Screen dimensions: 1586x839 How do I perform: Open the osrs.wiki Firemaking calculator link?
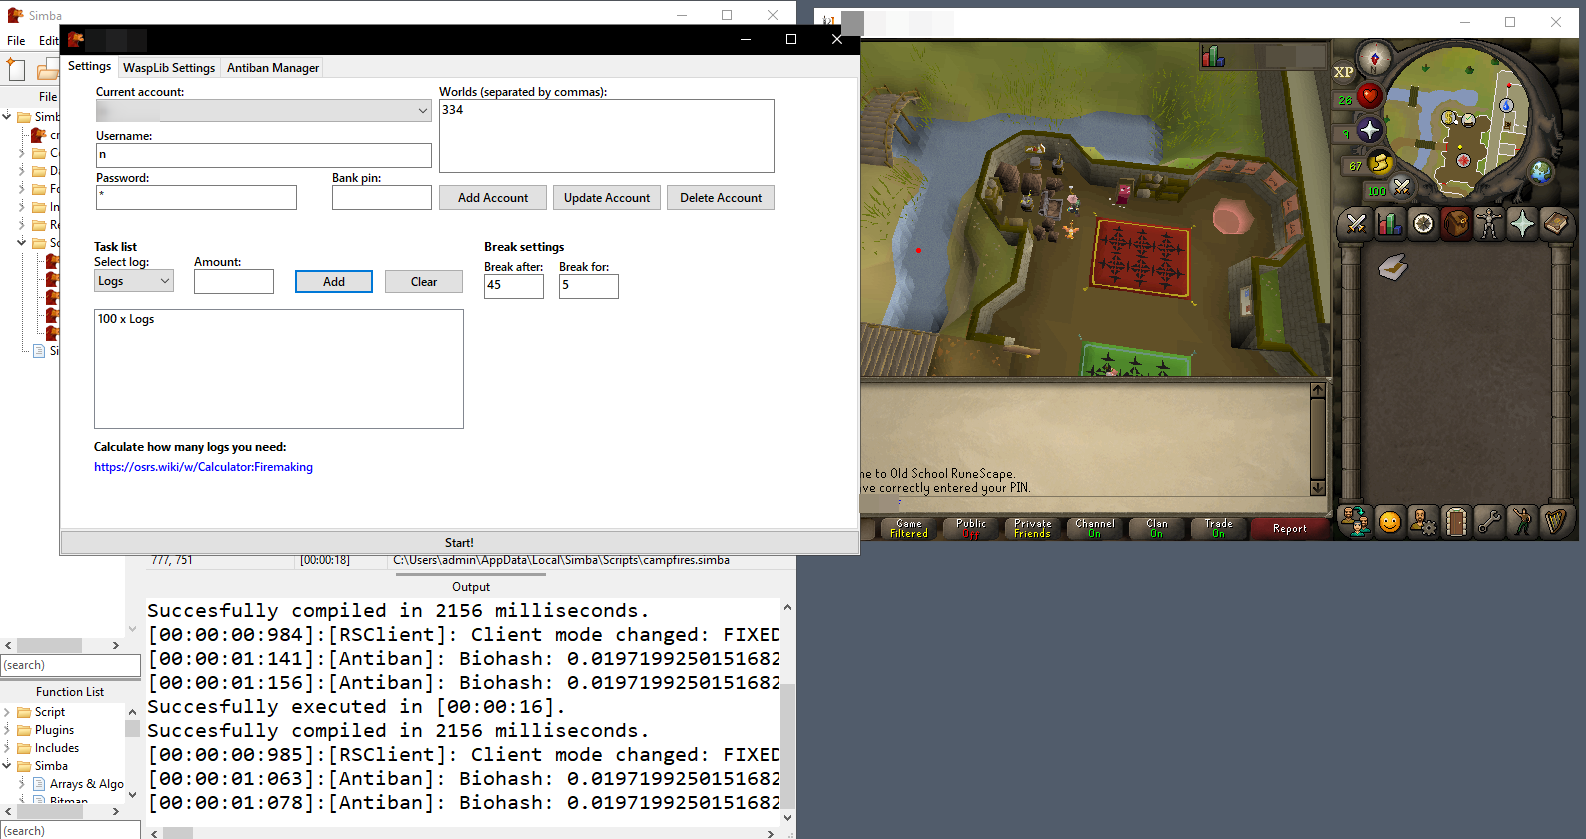203,467
